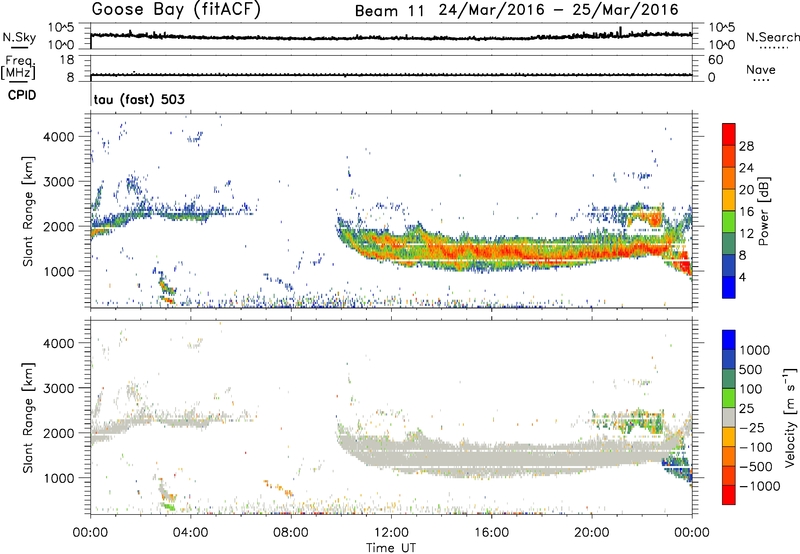Image resolution: width=800 pixels, height=554 pixels.
Task: Click the "60" Nave axis tick label
Action: [715, 60]
